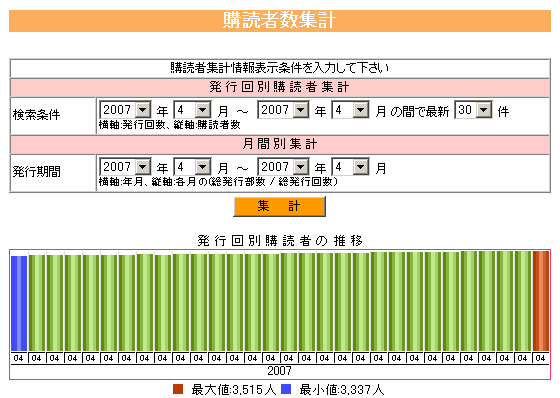The width and height of the screenshot is (560, 398).
Task: Click the 2007 year label below chart
Action: pyautogui.click(x=280, y=371)
